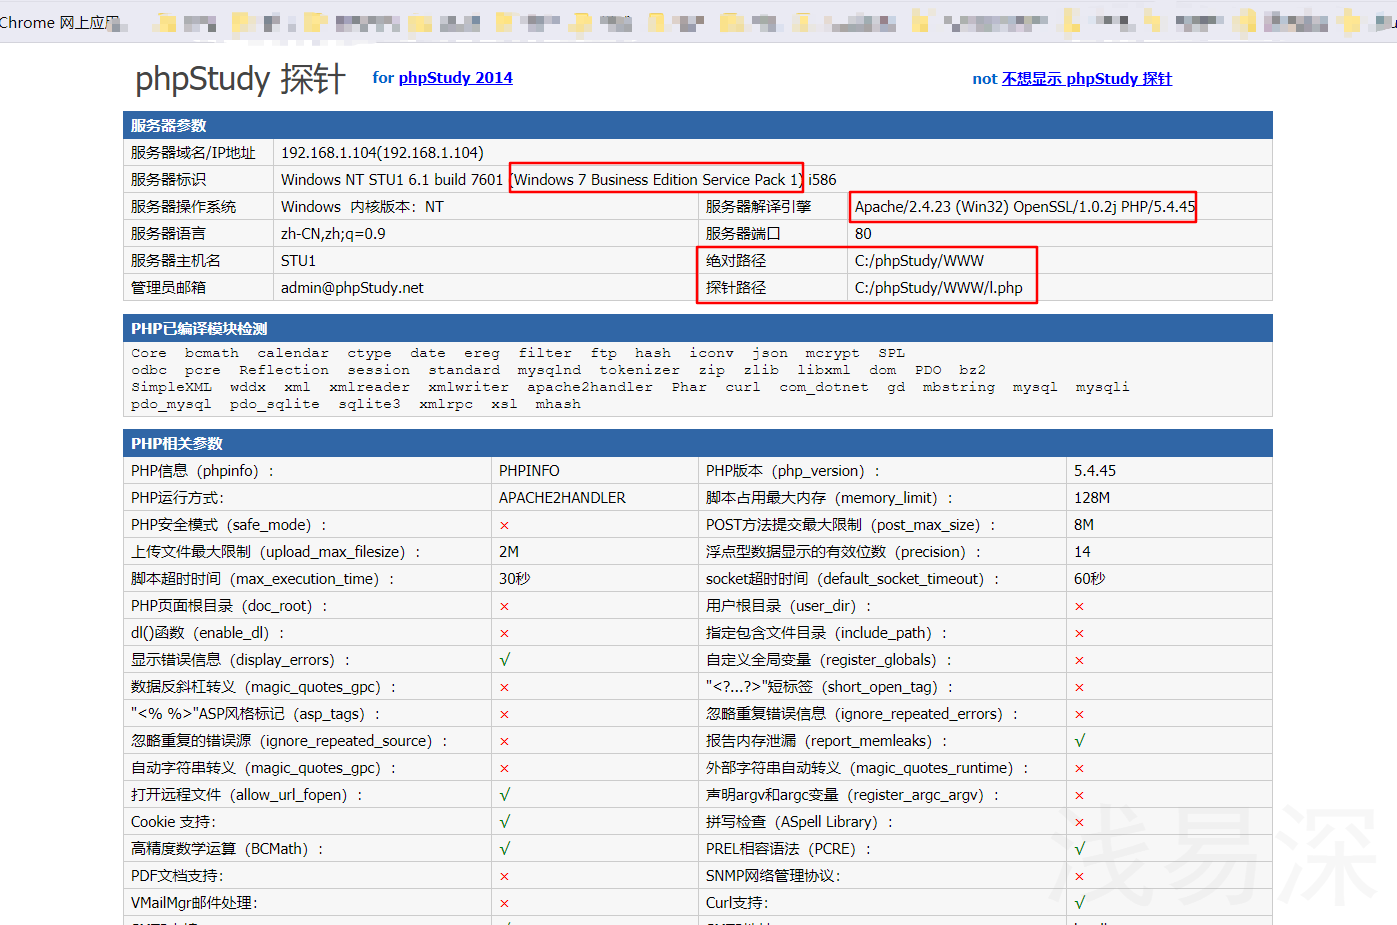The image size is (1397, 925).
Task: Click the 绝对路径 label
Action: [736, 261]
